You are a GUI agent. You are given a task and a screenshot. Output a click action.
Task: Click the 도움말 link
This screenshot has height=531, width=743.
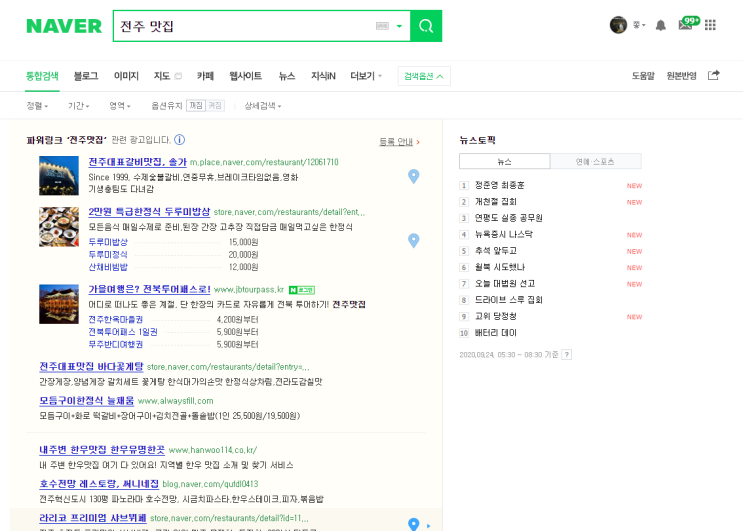click(643, 76)
